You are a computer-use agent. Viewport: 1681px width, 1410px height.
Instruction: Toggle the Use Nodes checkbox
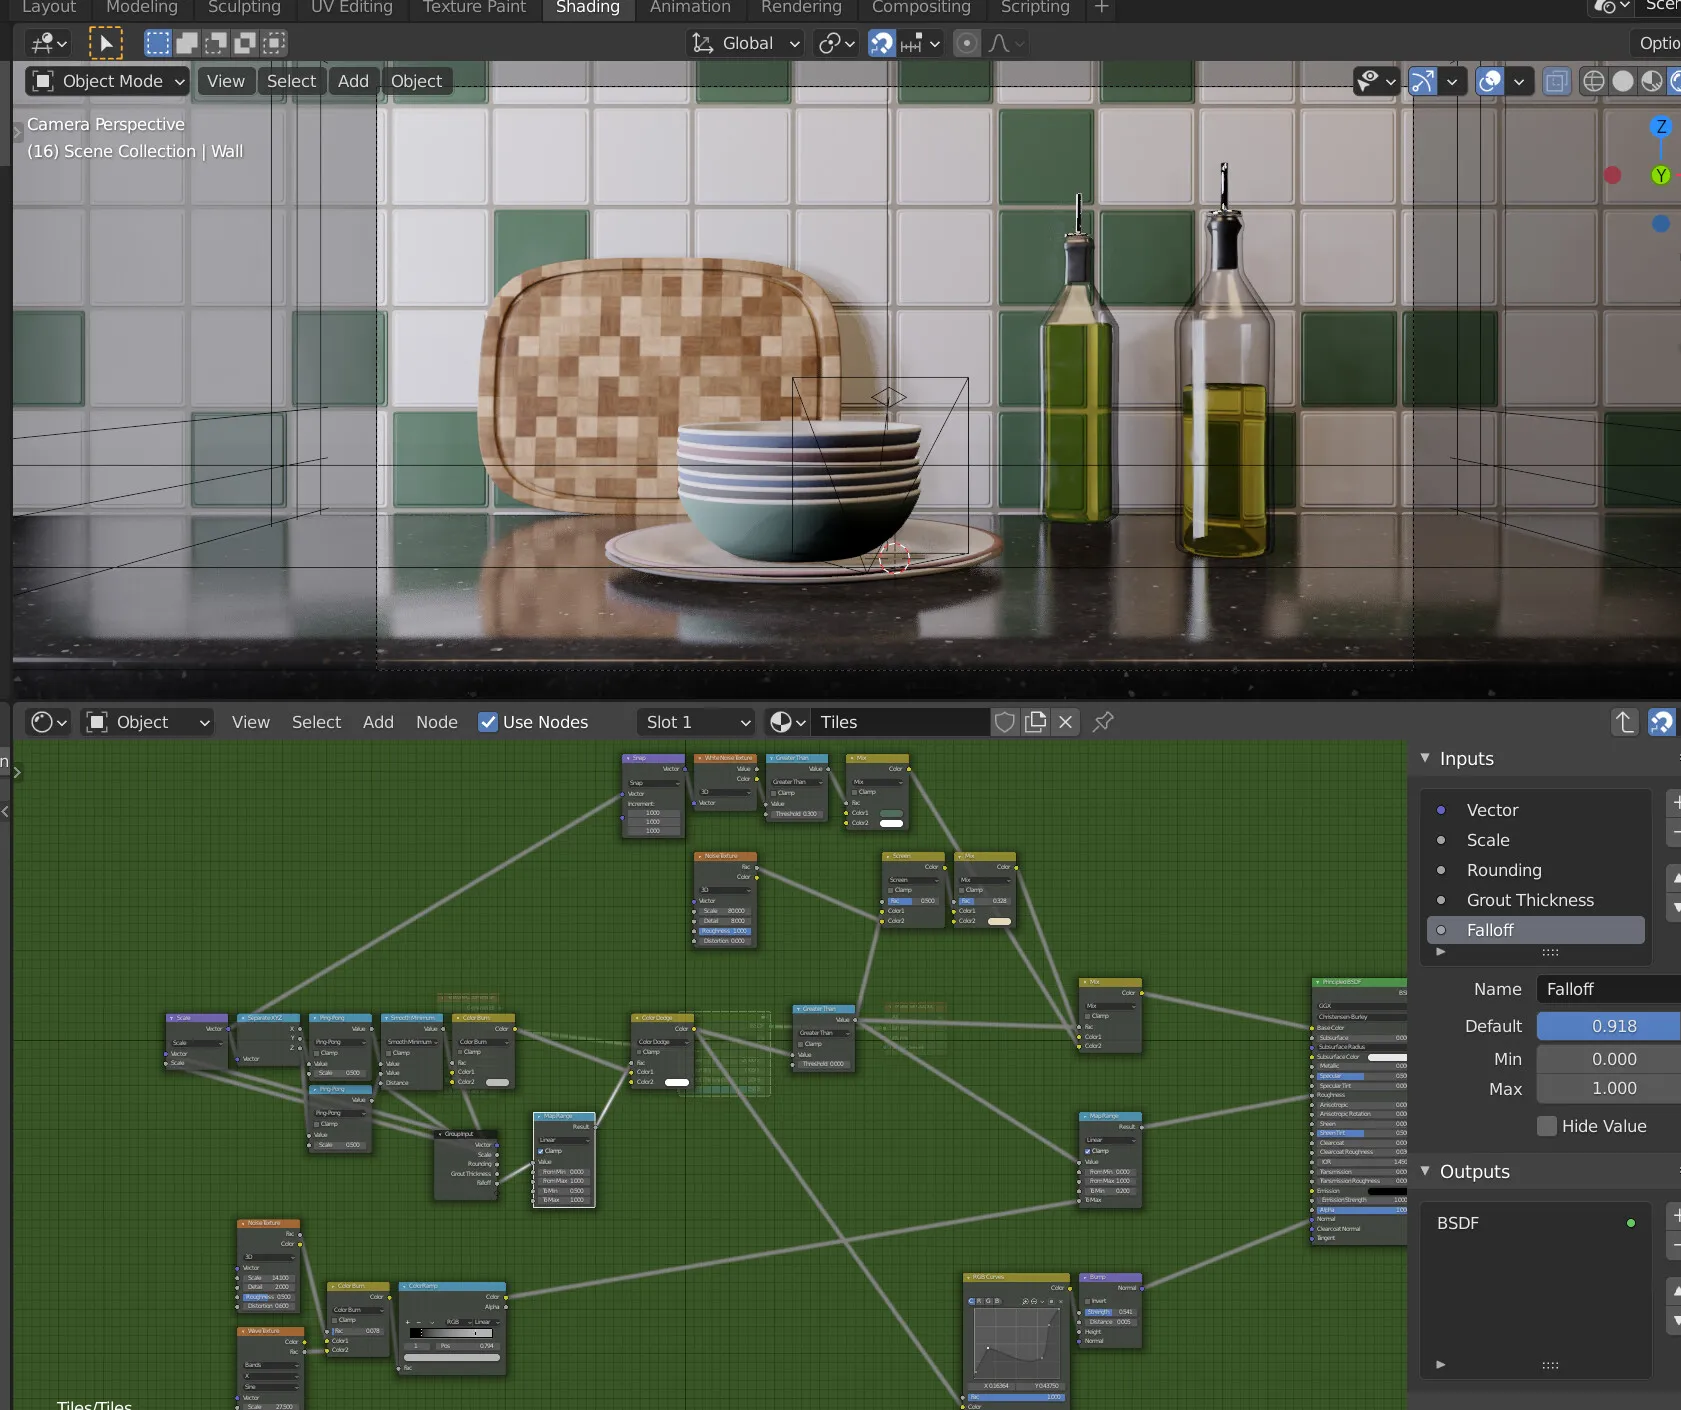488,722
